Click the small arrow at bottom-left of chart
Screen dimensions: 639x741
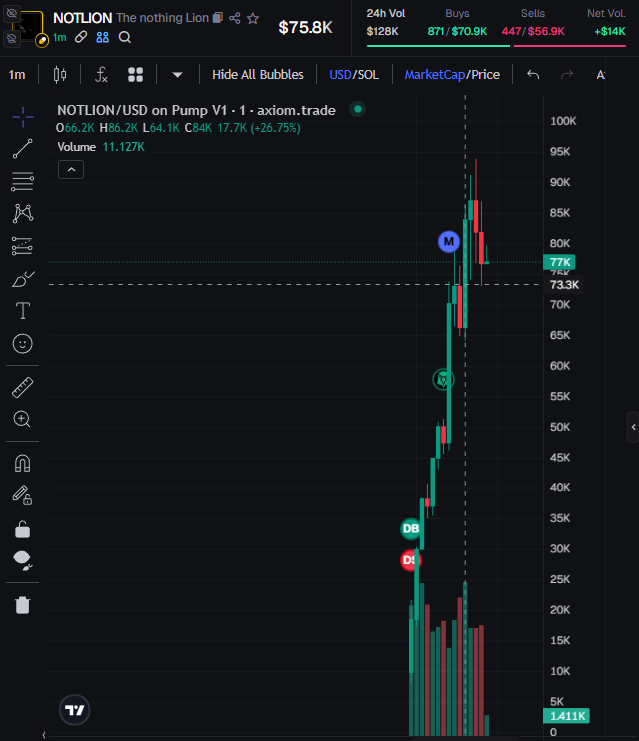(x=44, y=735)
